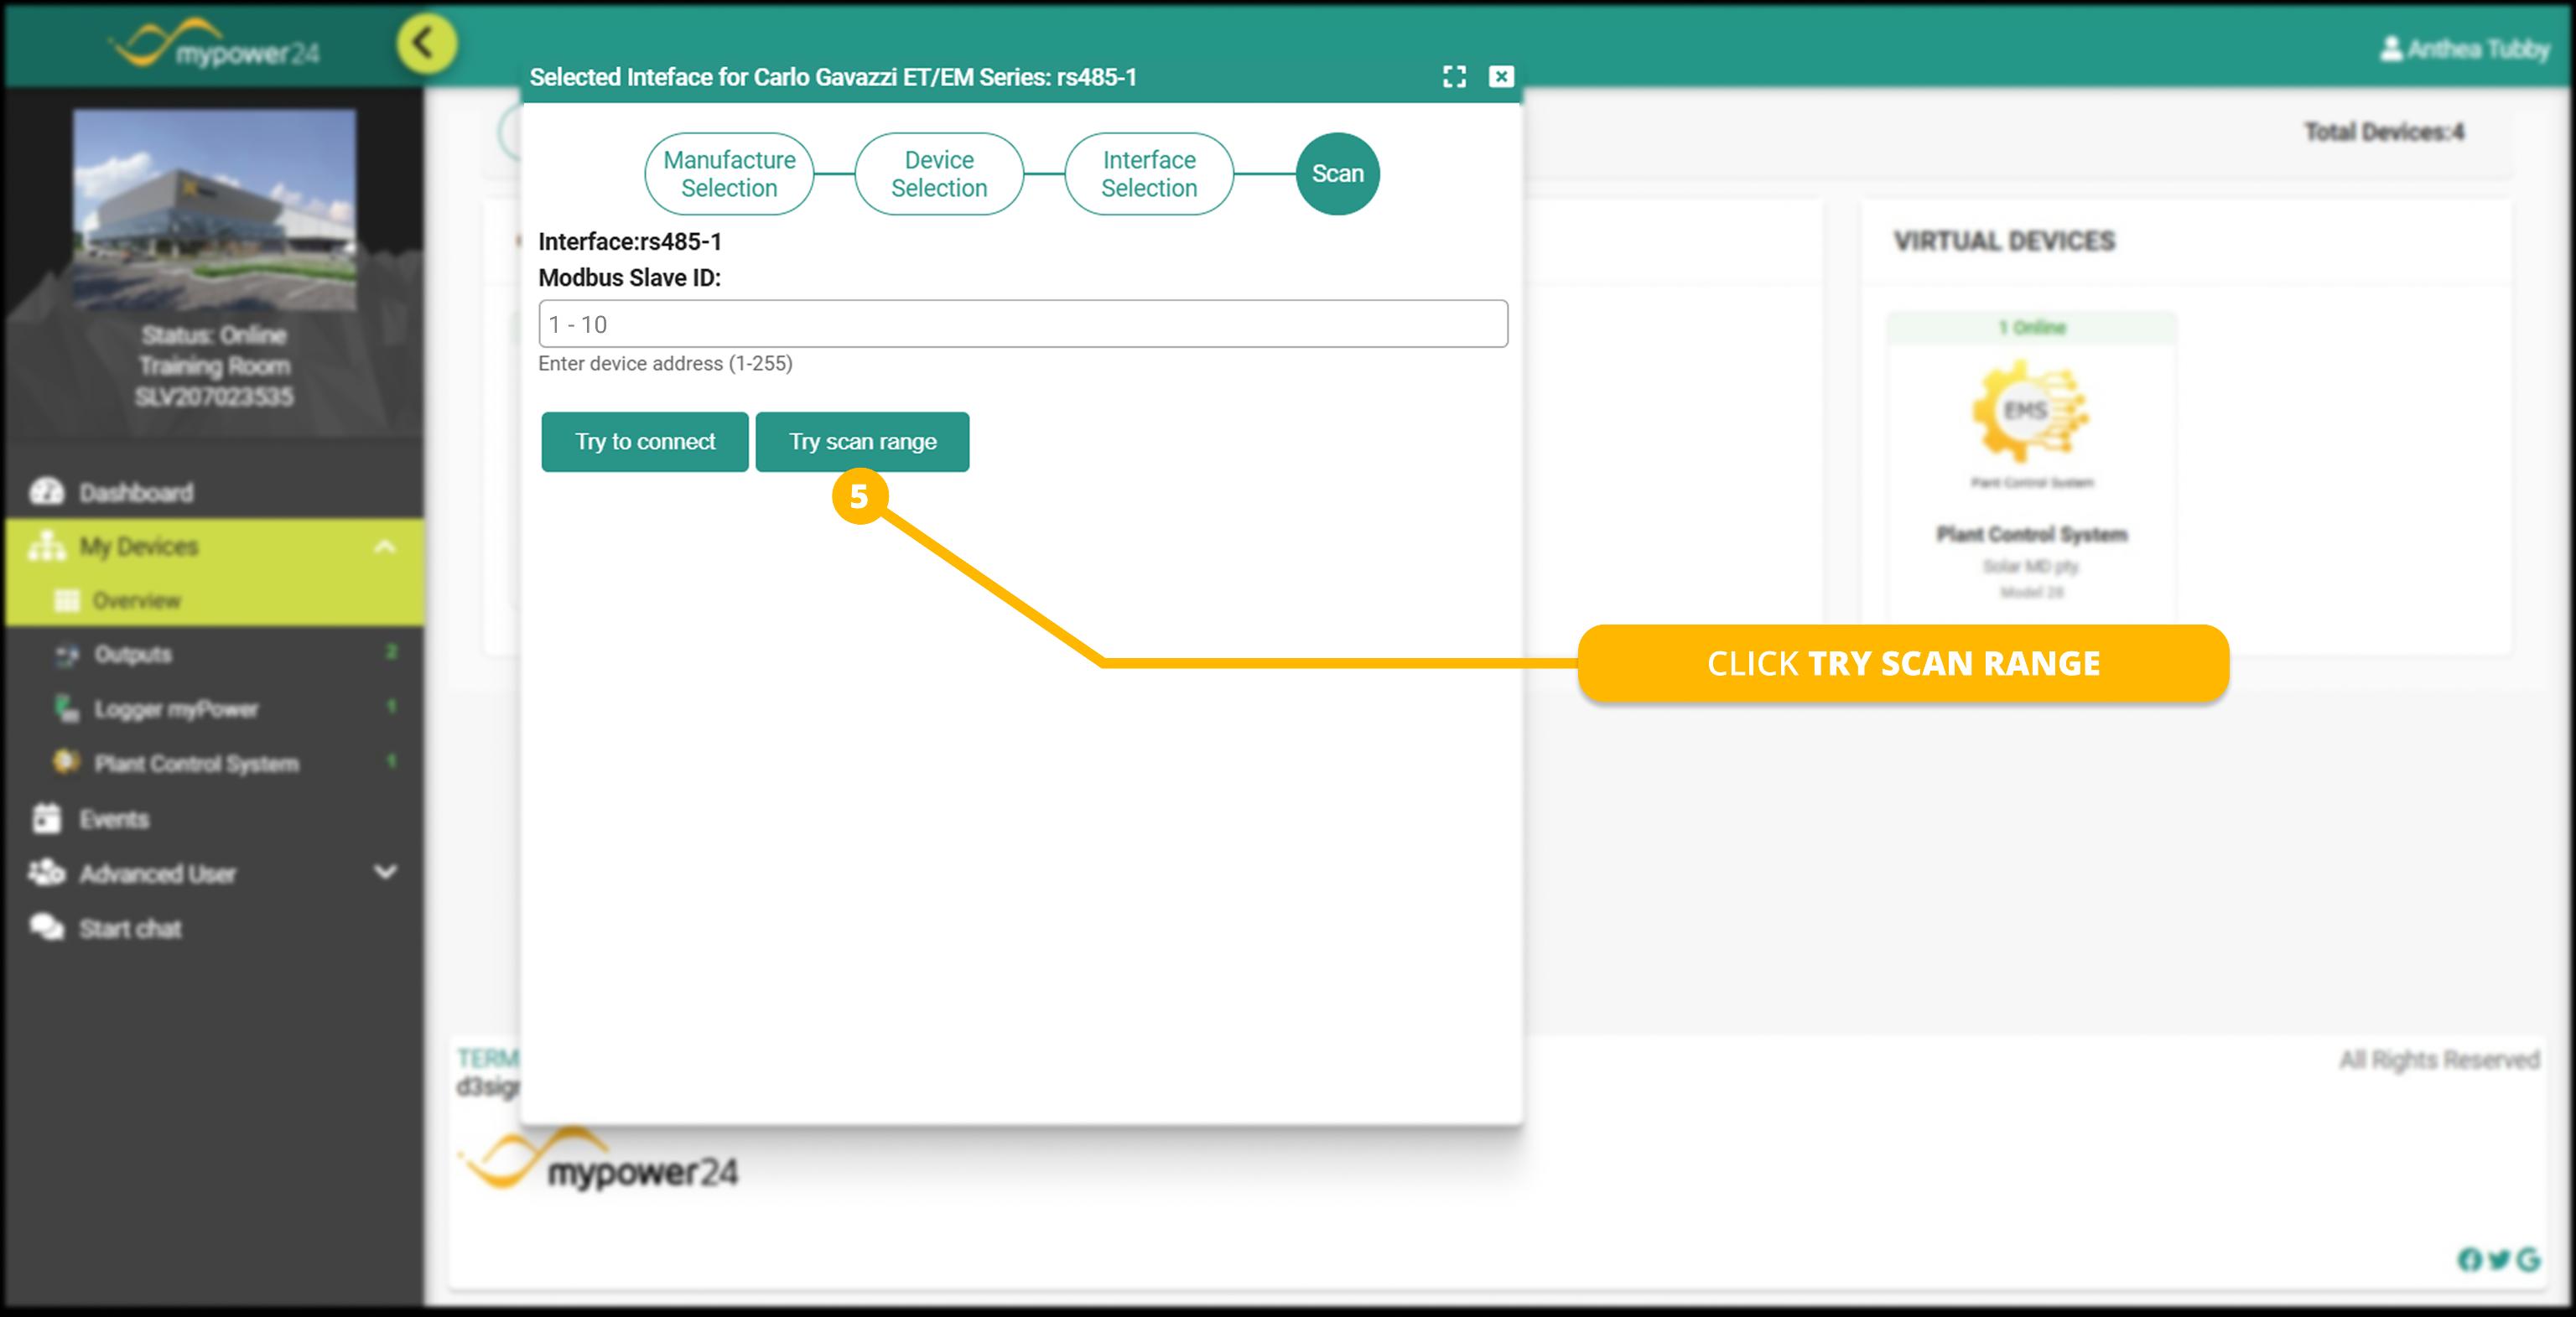Screen dimensions: 2576x1317
Task: Click into the Modbus Slave ID field
Action: tap(1022, 324)
